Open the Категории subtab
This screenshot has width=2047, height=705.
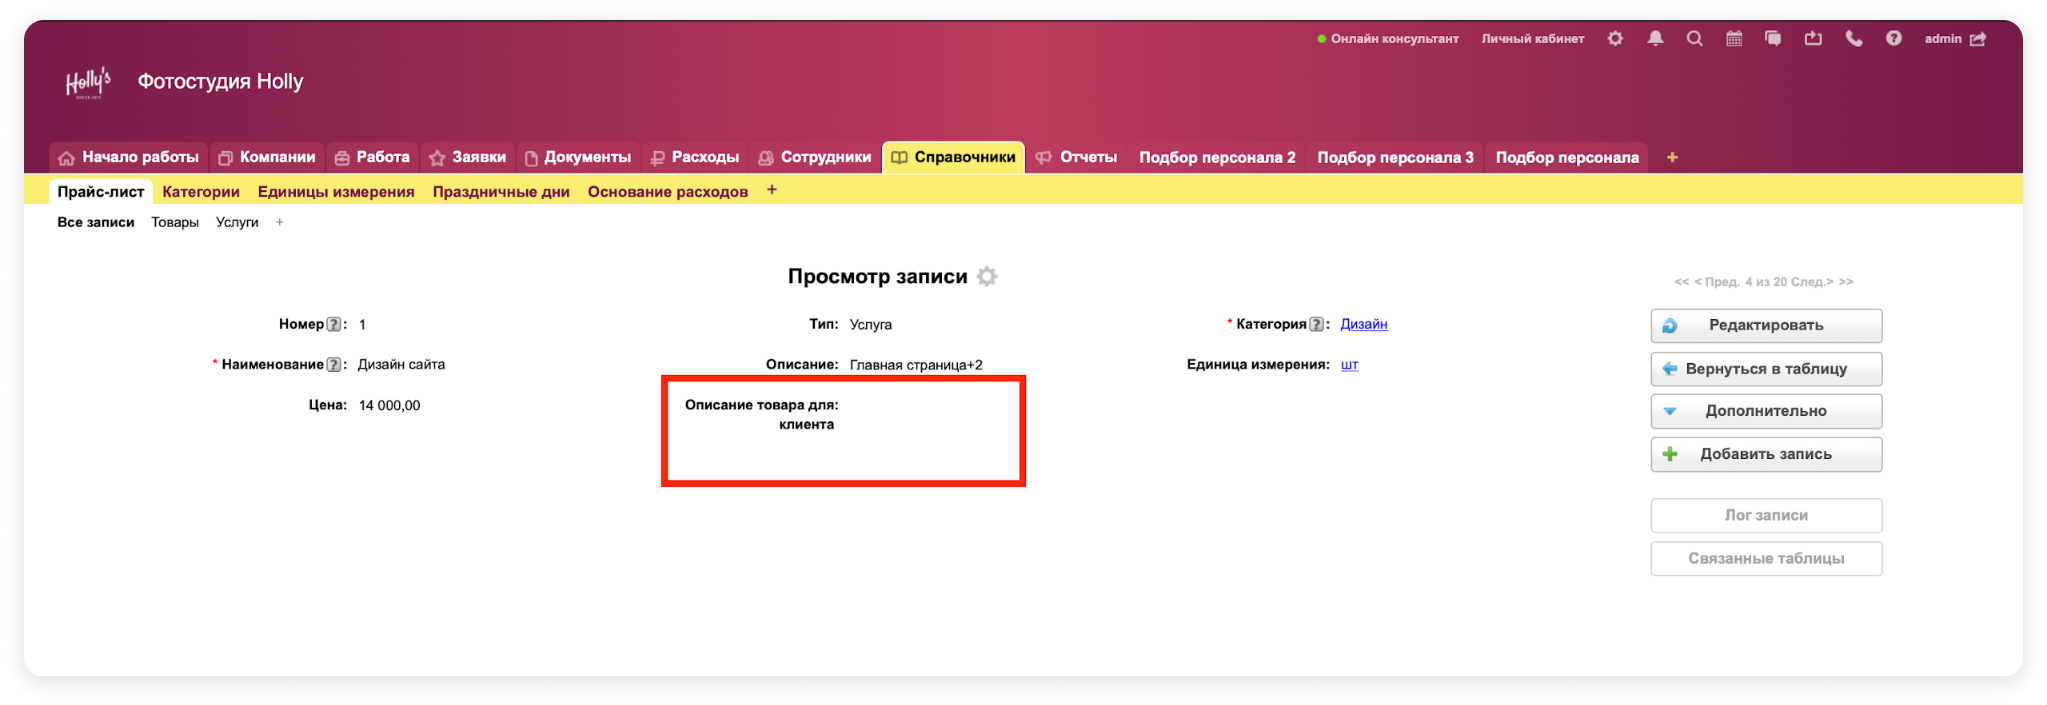(x=201, y=192)
